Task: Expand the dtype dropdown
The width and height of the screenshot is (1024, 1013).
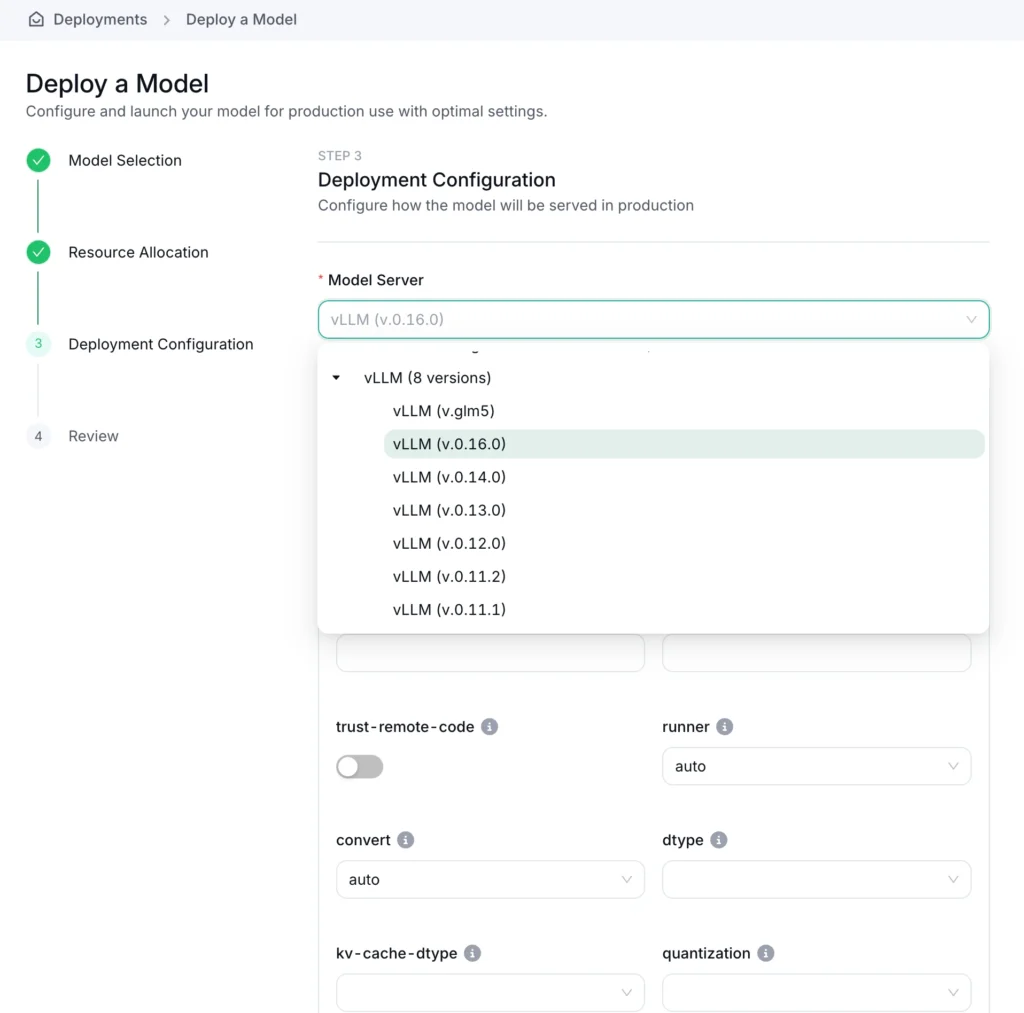Action: [x=816, y=879]
